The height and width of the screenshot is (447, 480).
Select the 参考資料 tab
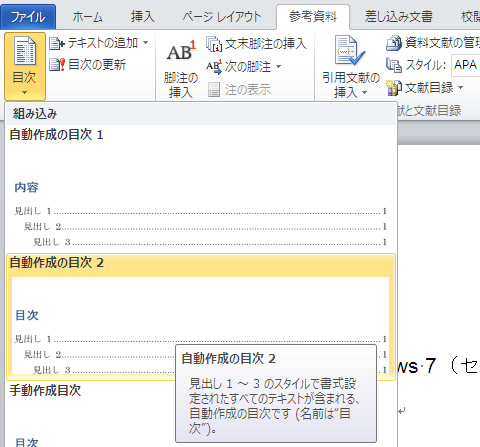(313, 17)
